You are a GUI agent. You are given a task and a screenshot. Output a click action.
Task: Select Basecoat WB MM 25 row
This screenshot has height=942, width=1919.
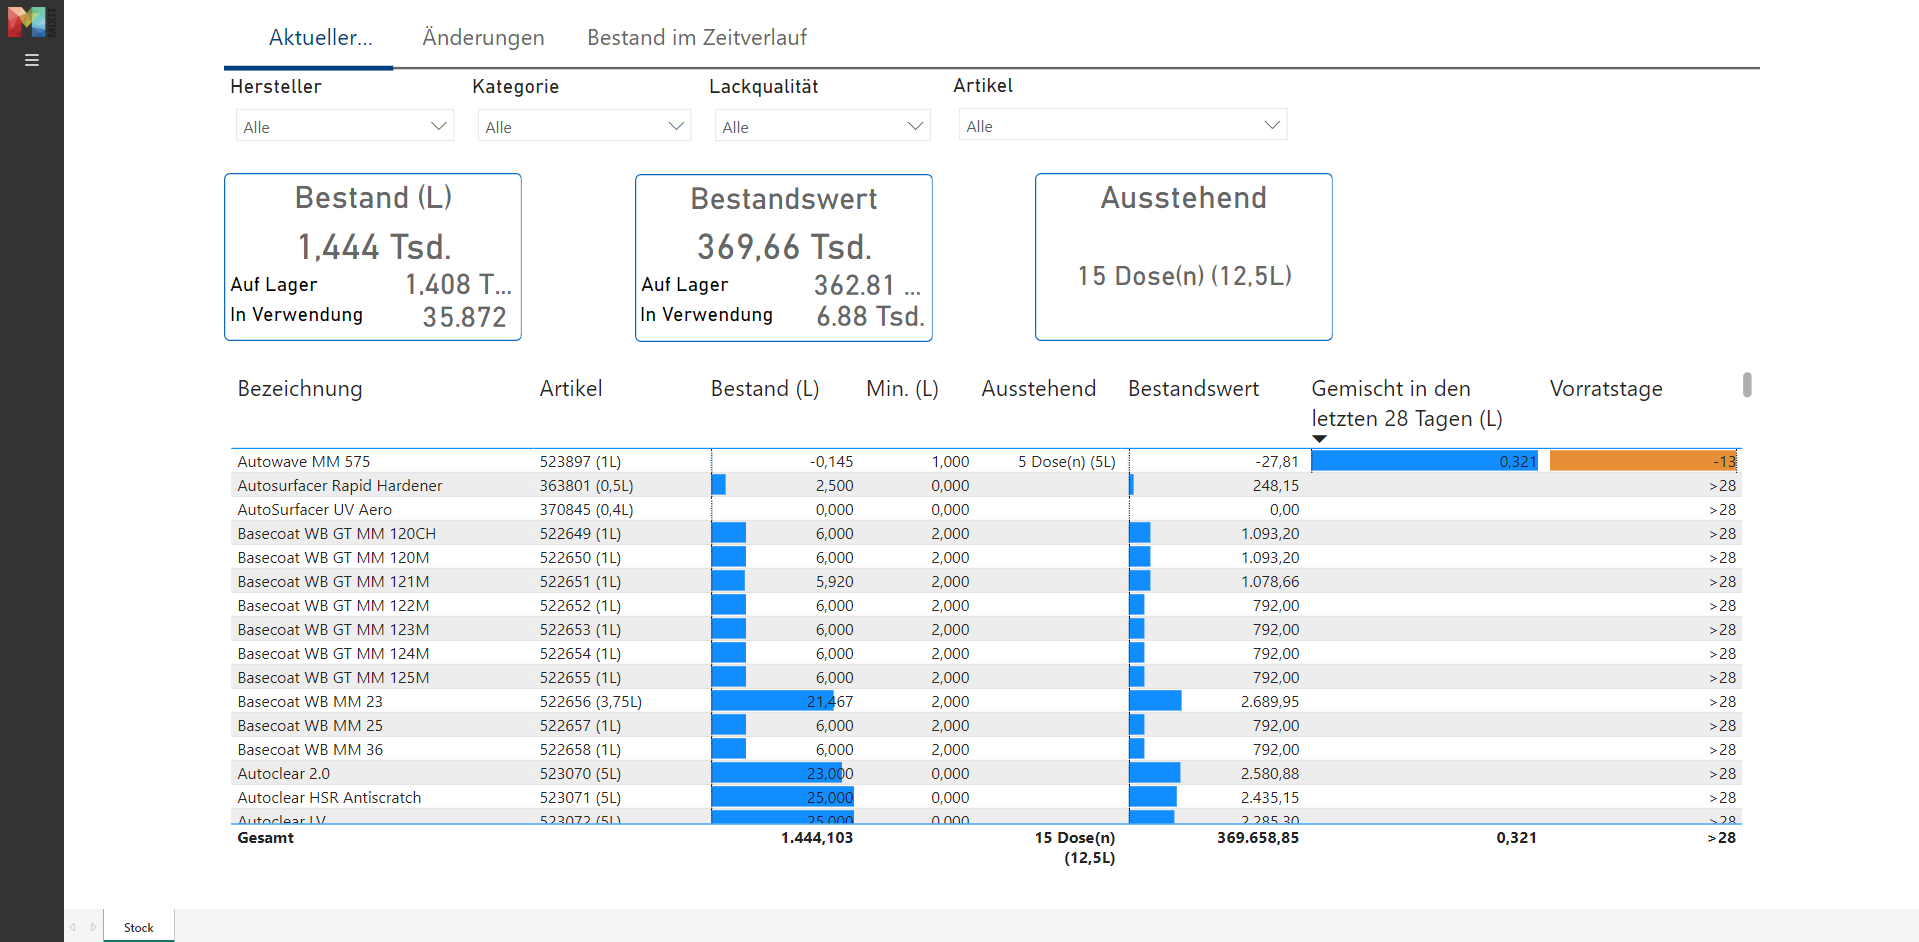click(x=986, y=725)
